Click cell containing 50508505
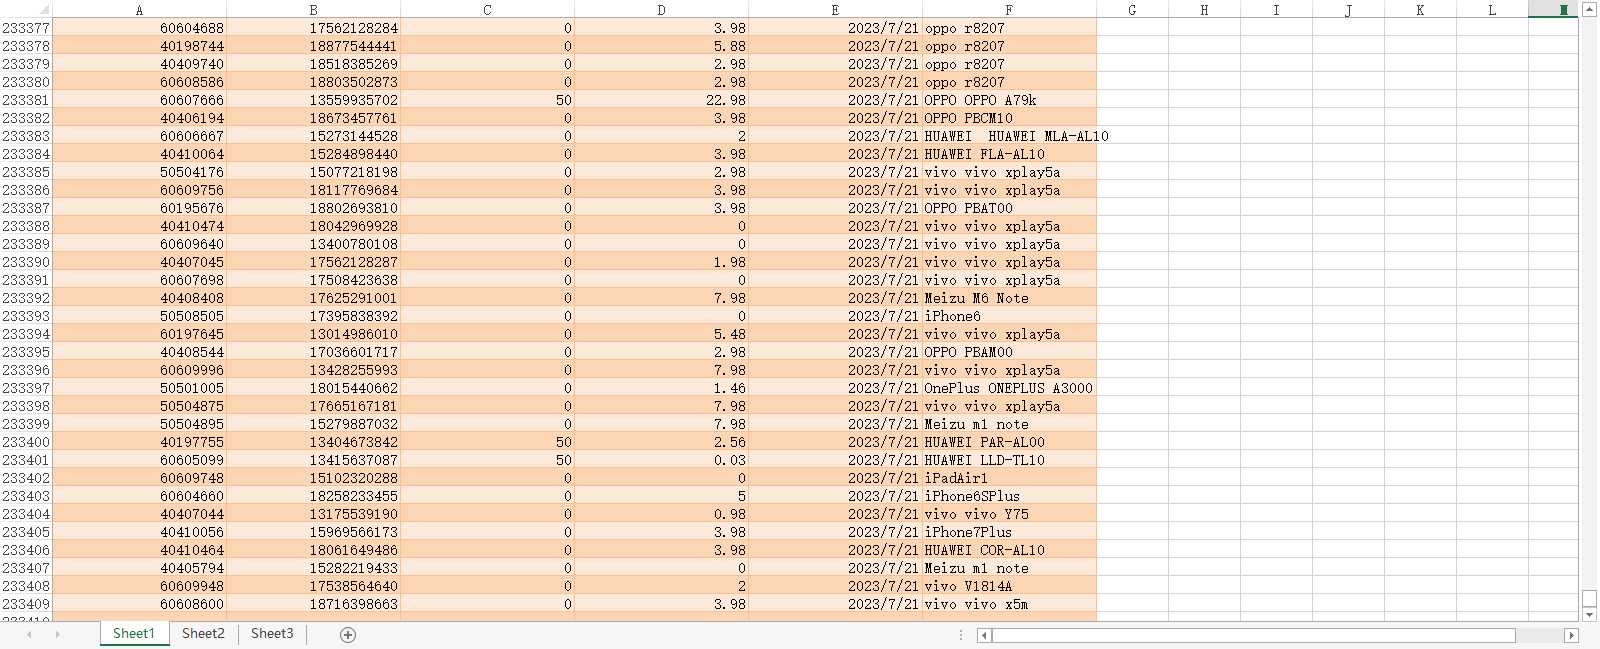Image resolution: width=1600 pixels, height=649 pixels. (139, 316)
